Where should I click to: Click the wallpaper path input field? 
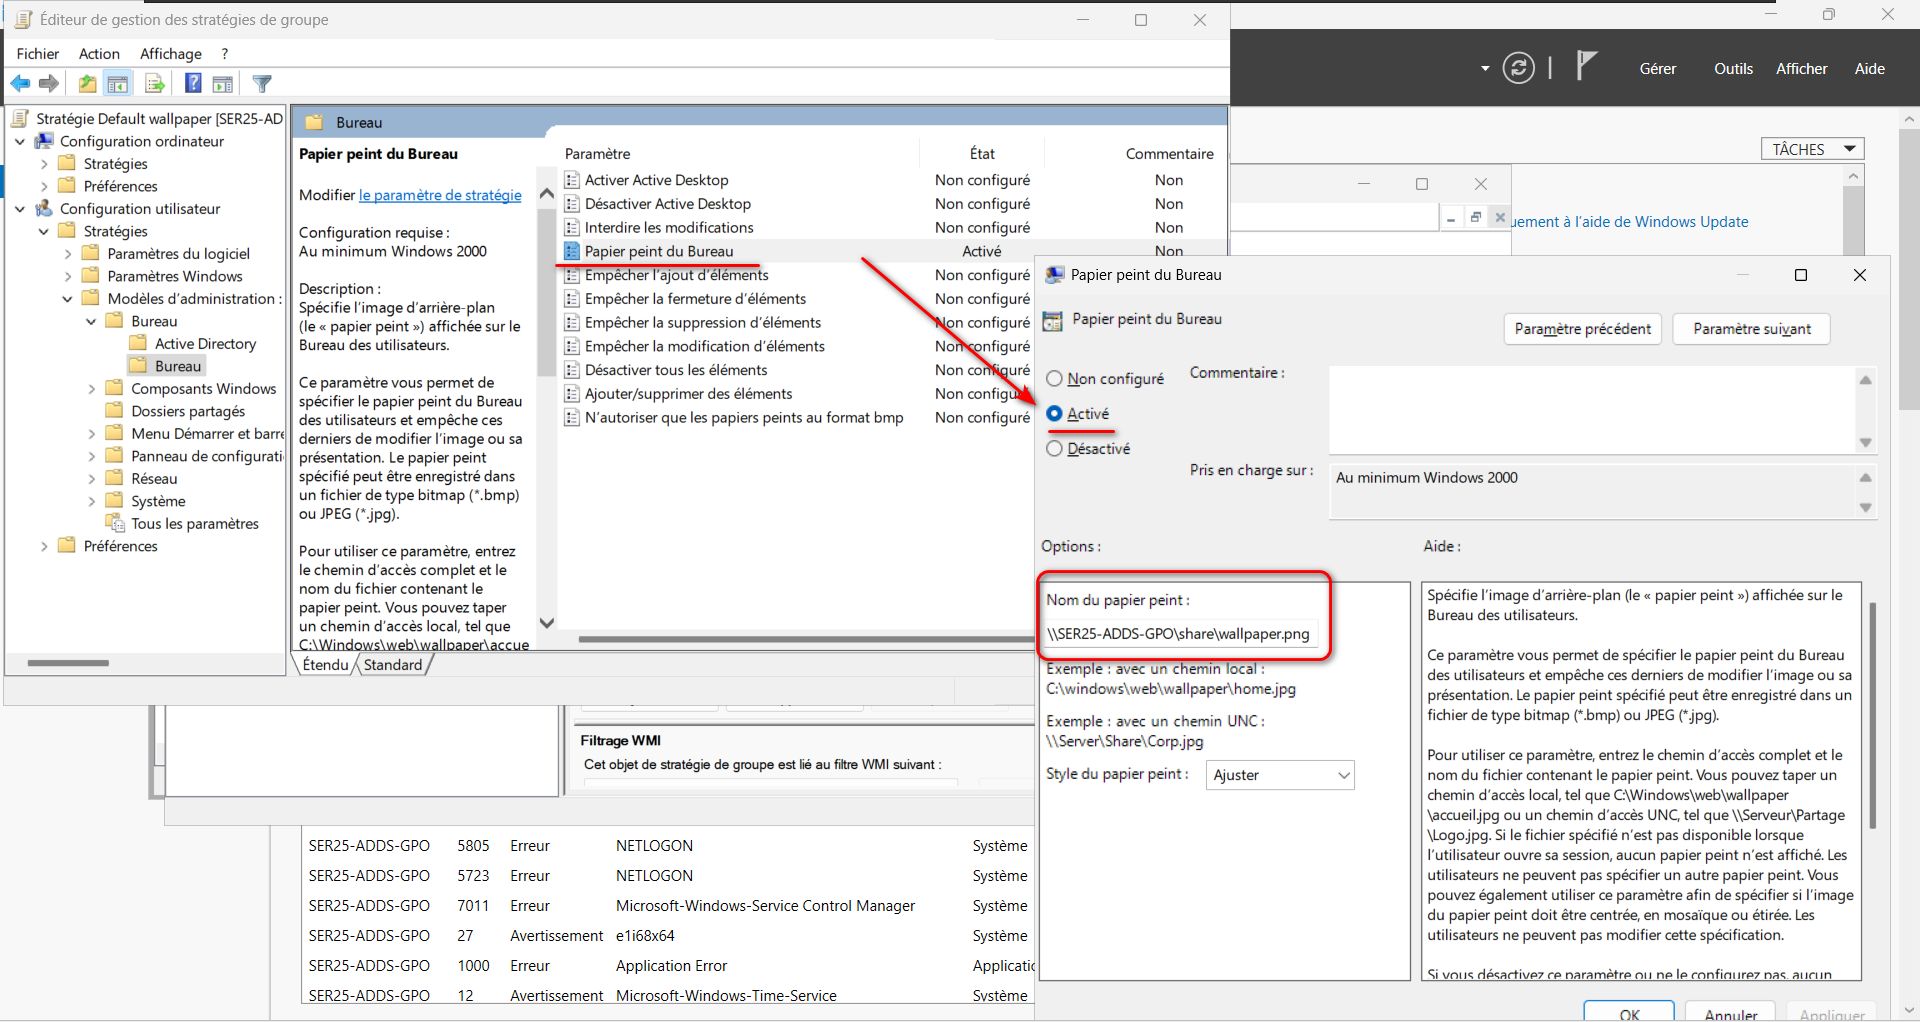click(1180, 634)
